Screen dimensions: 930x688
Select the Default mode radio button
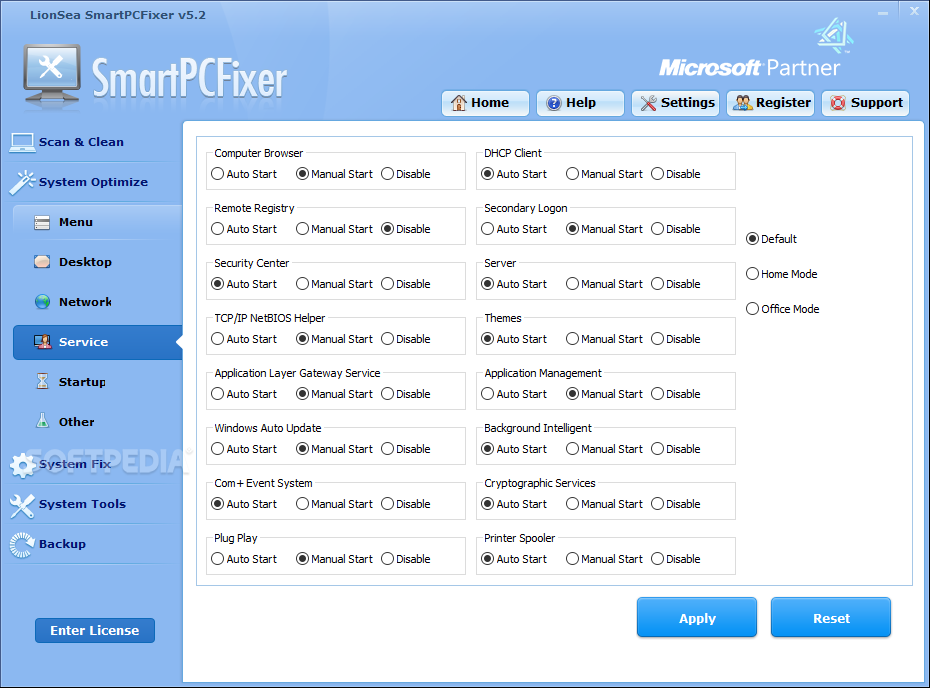752,238
